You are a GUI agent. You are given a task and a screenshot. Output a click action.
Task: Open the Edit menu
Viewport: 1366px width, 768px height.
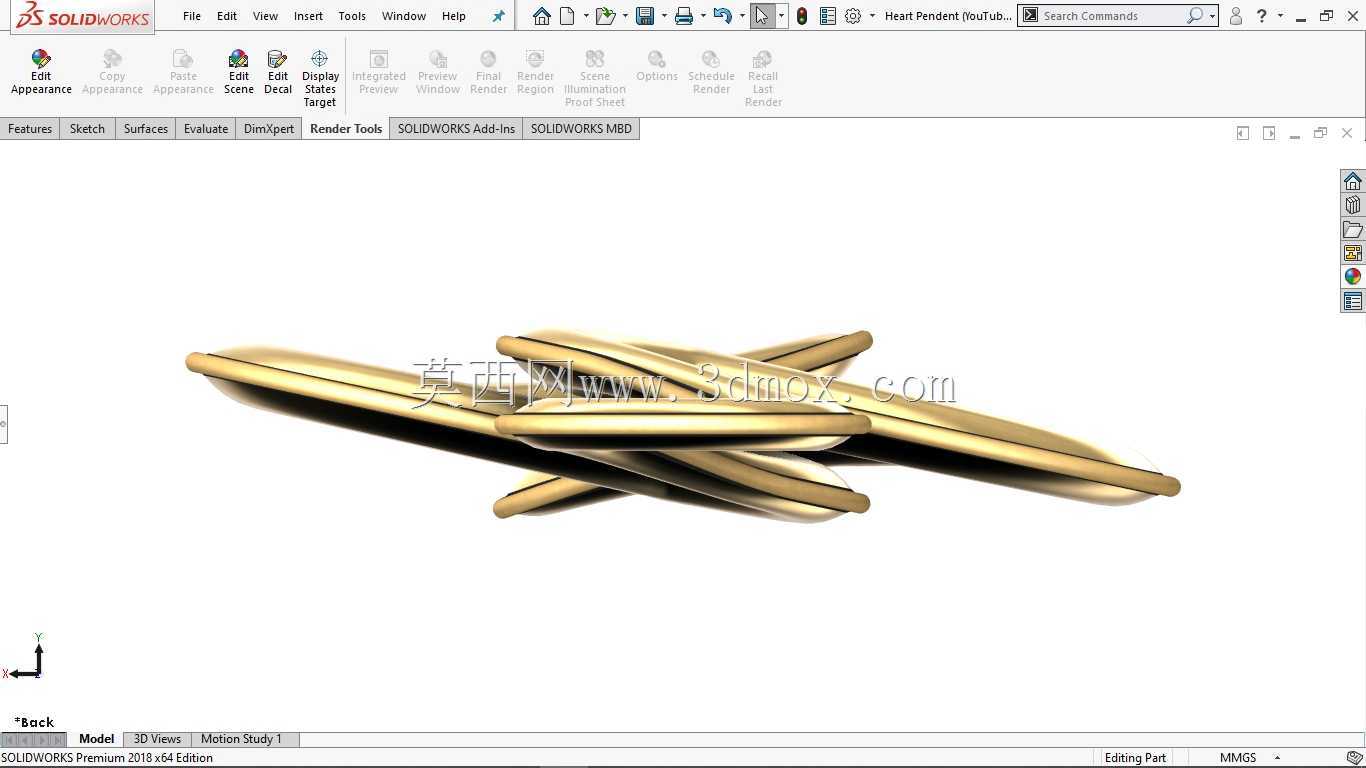pos(227,16)
